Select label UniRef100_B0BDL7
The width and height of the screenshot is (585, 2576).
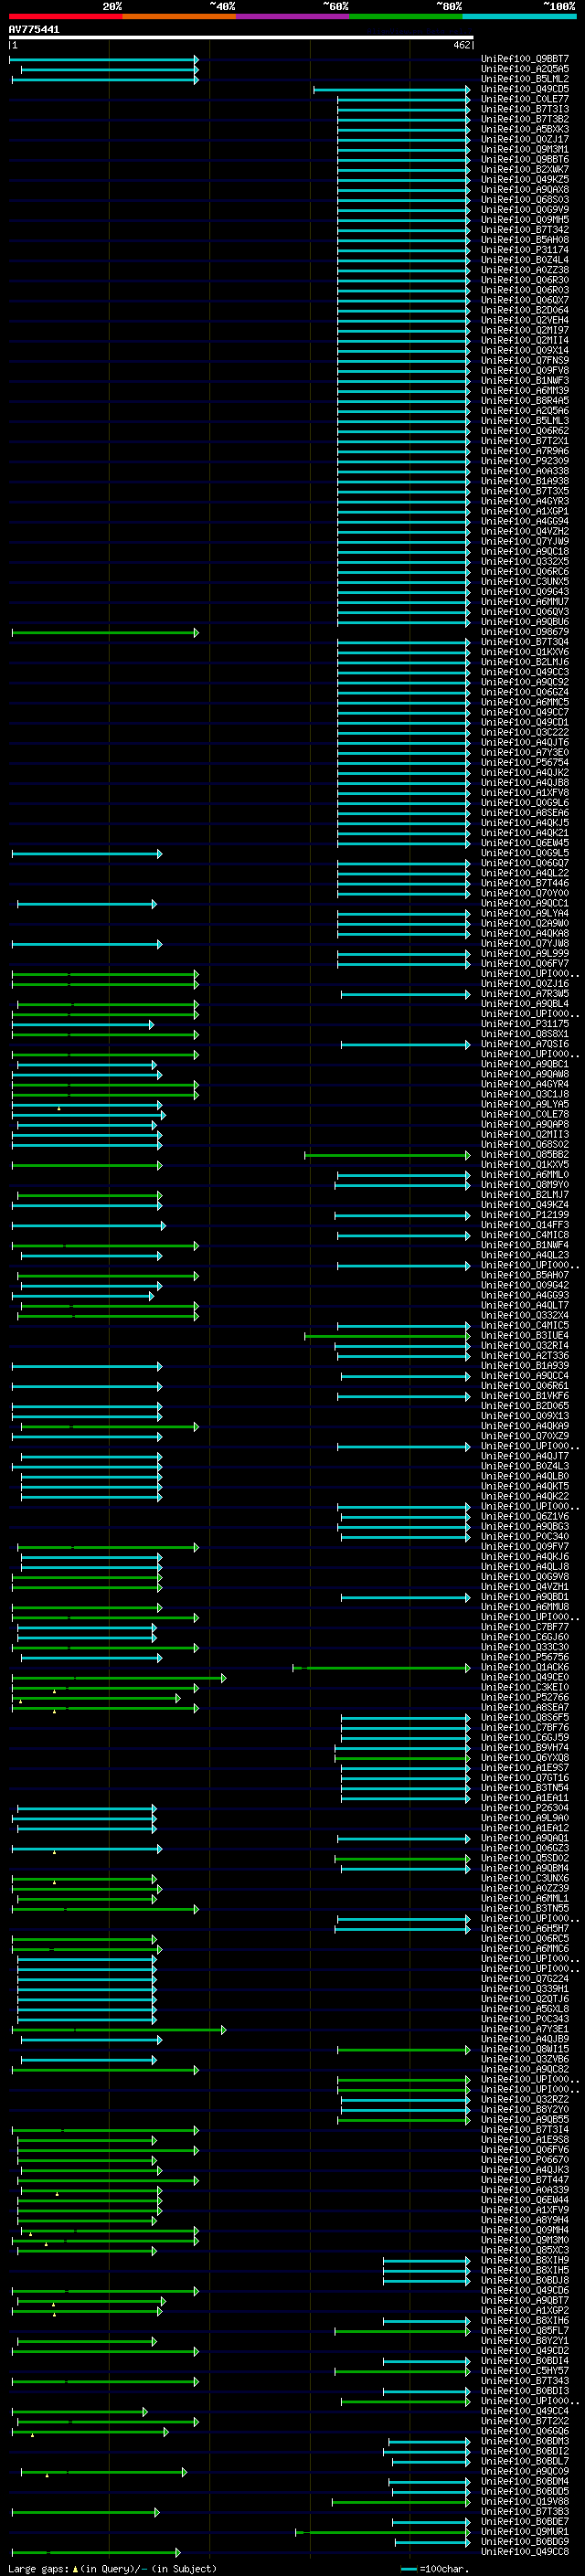(x=524, y=2462)
